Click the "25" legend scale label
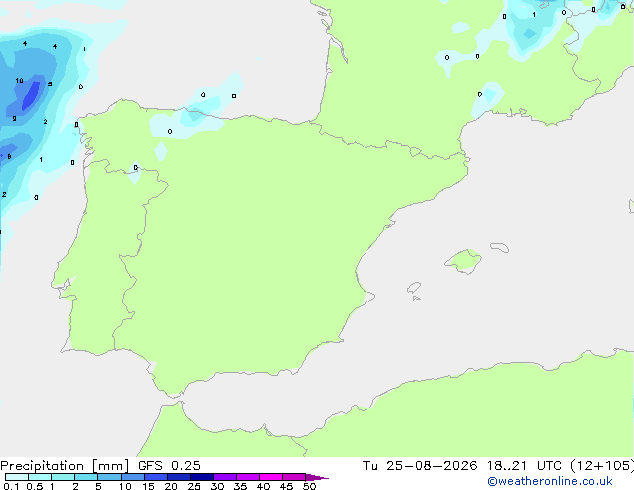Viewport: 634px width, 490px height. (x=194, y=486)
